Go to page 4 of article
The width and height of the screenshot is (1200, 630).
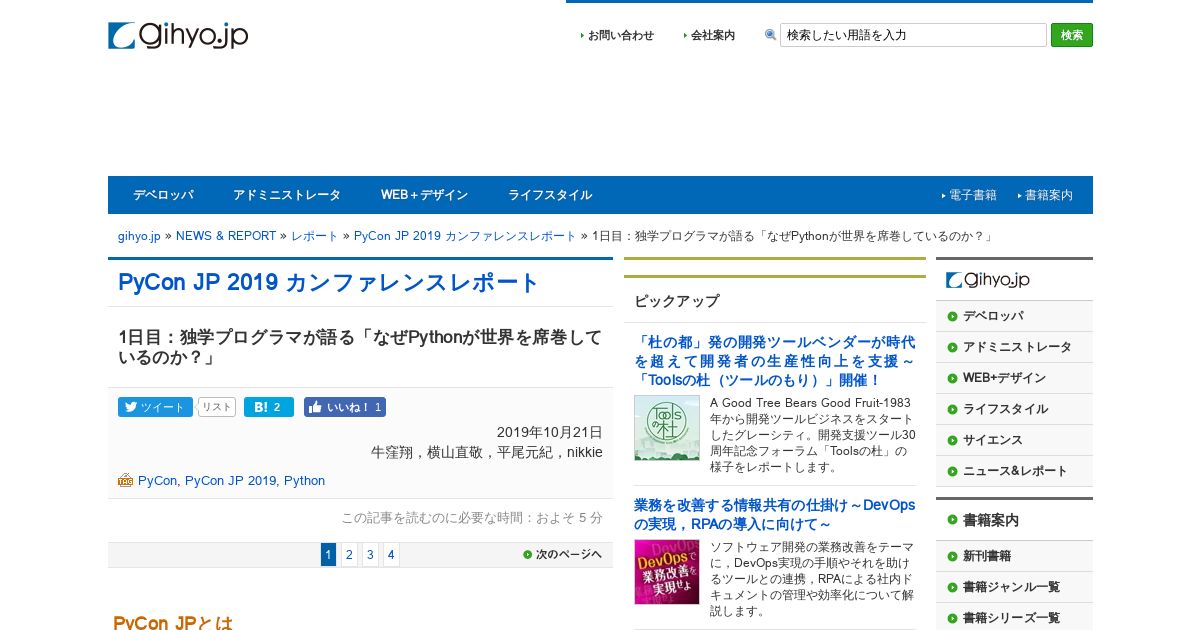click(x=391, y=555)
